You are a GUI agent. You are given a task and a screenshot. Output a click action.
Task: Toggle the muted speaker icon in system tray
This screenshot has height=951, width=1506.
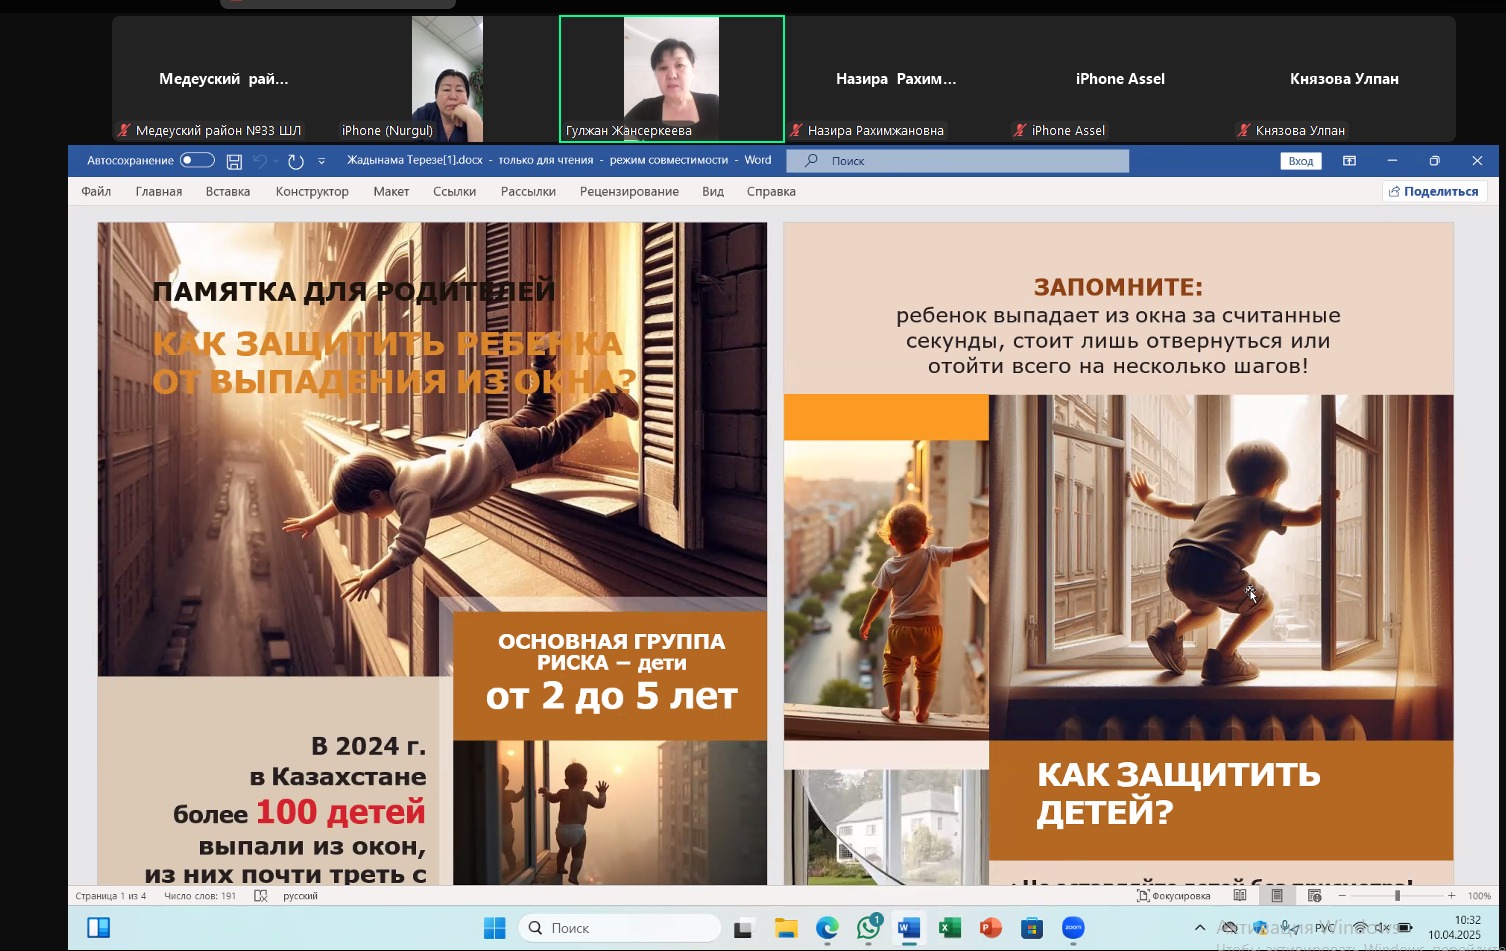click(1383, 928)
